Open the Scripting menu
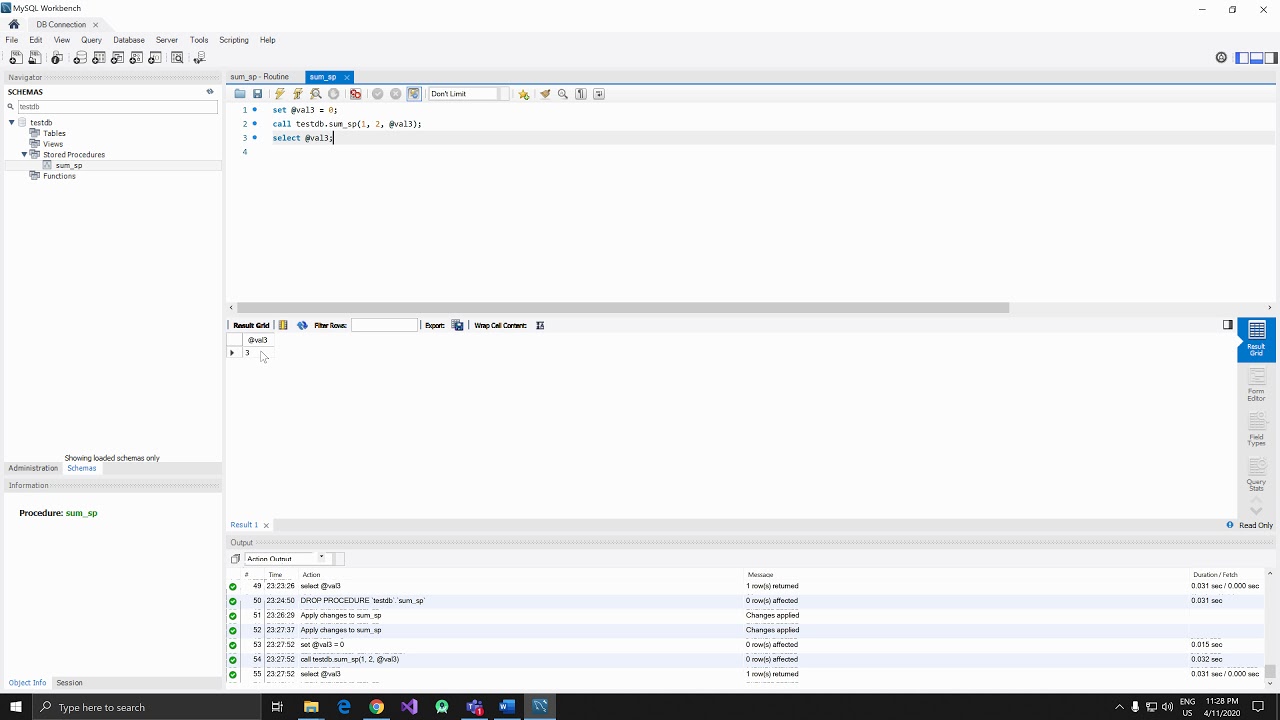This screenshot has height=720, width=1280. tap(234, 40)
